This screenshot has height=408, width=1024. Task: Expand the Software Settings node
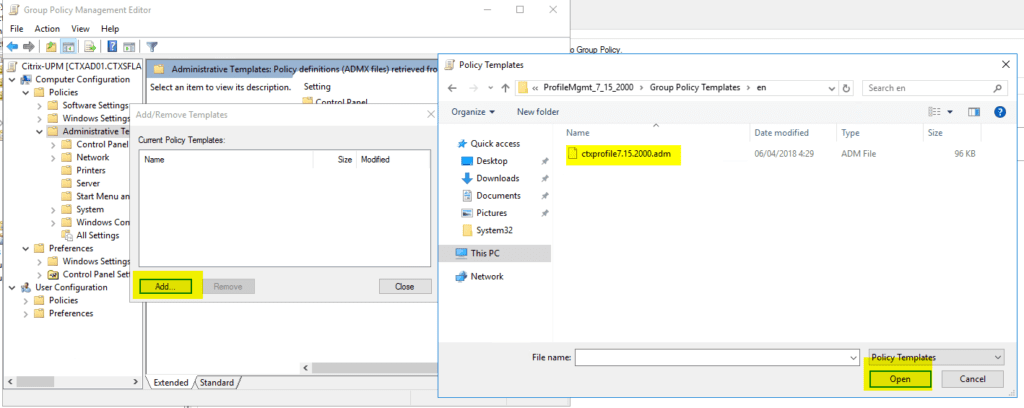(x=40, y=106)
